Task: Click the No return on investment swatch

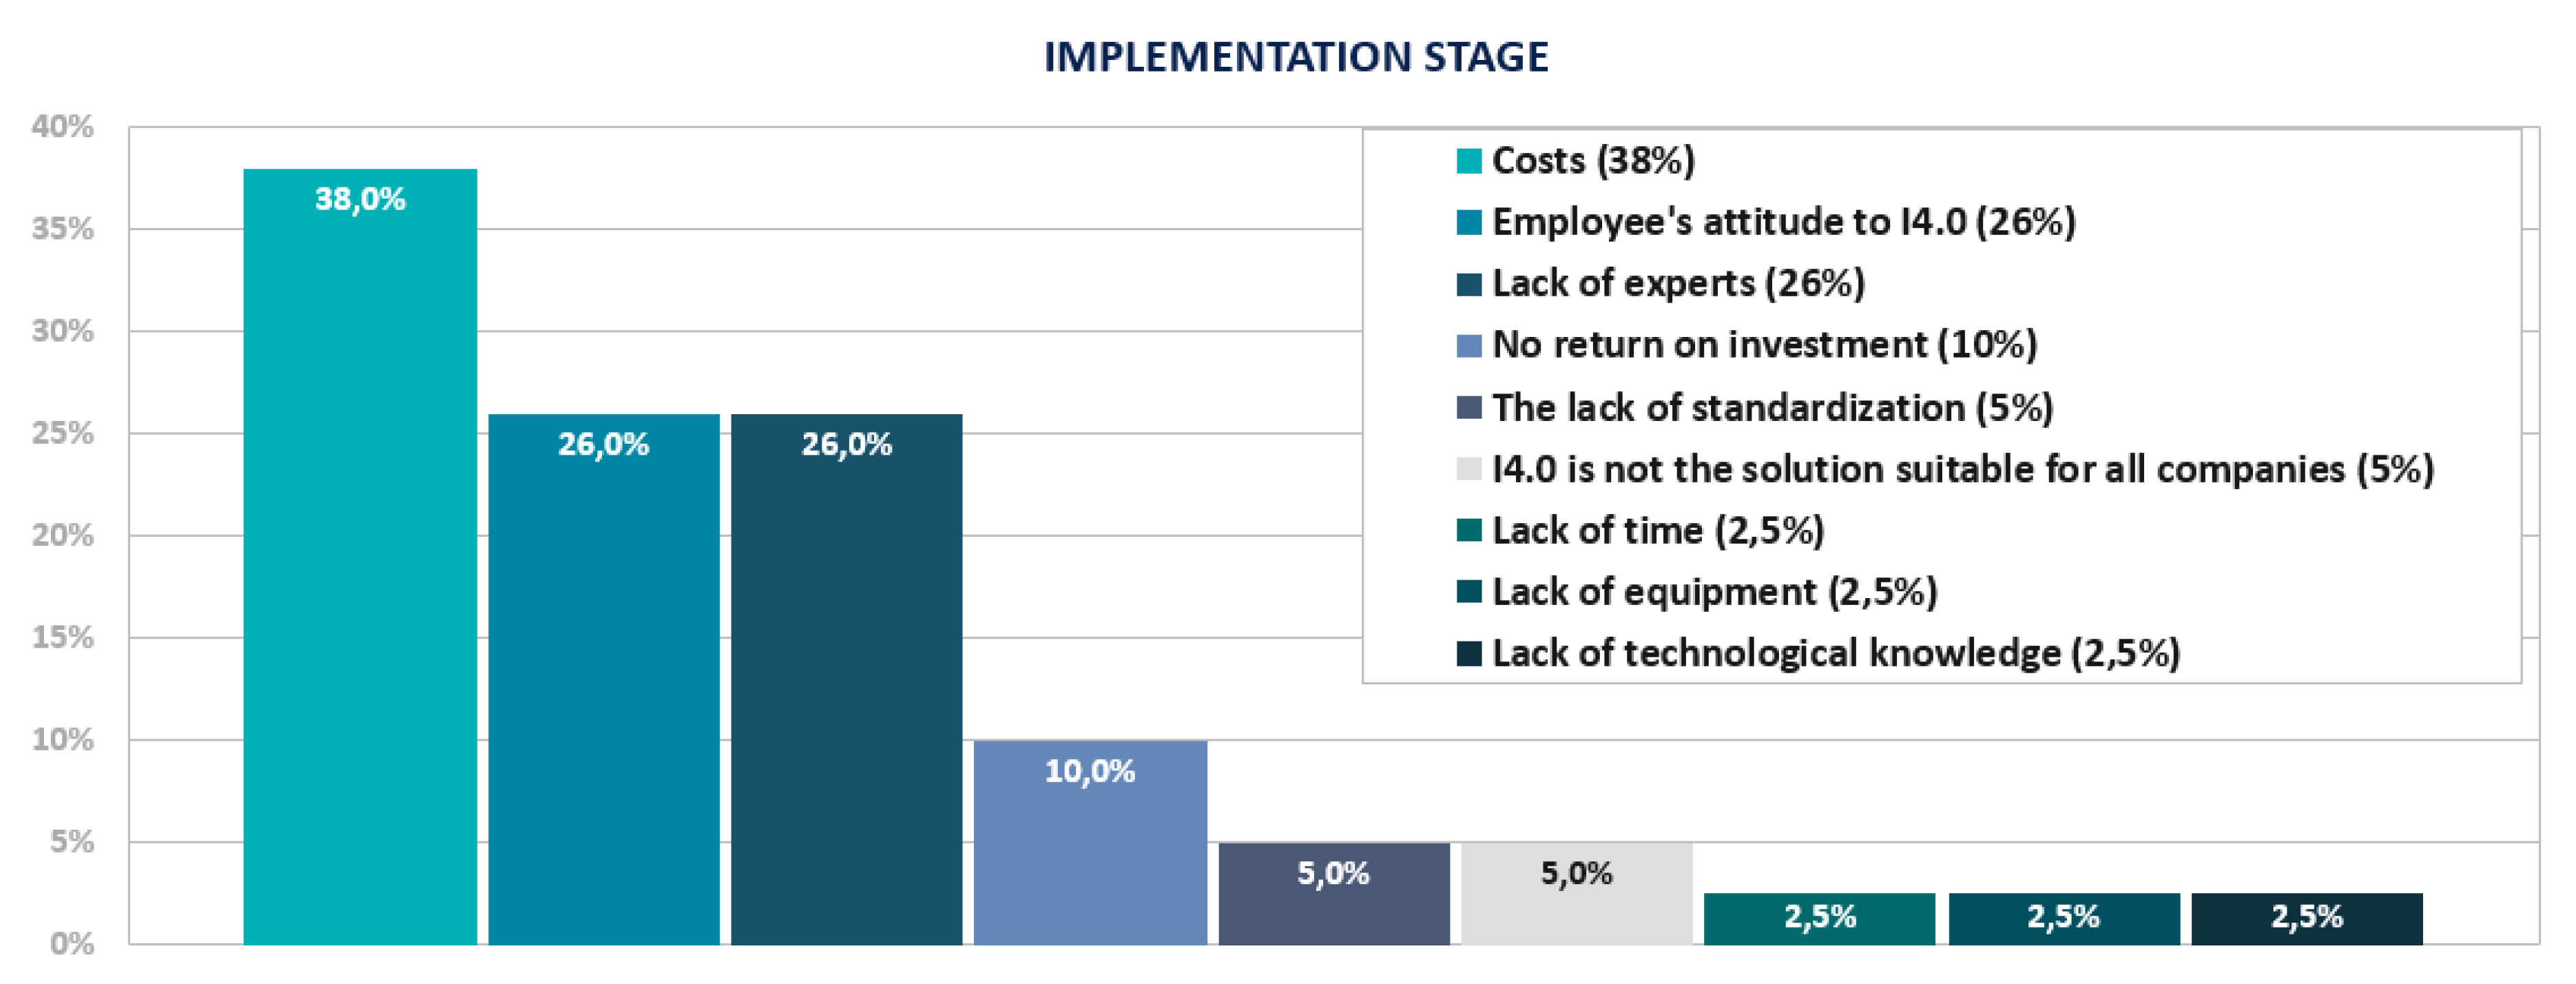Action: click(1468, 346)
